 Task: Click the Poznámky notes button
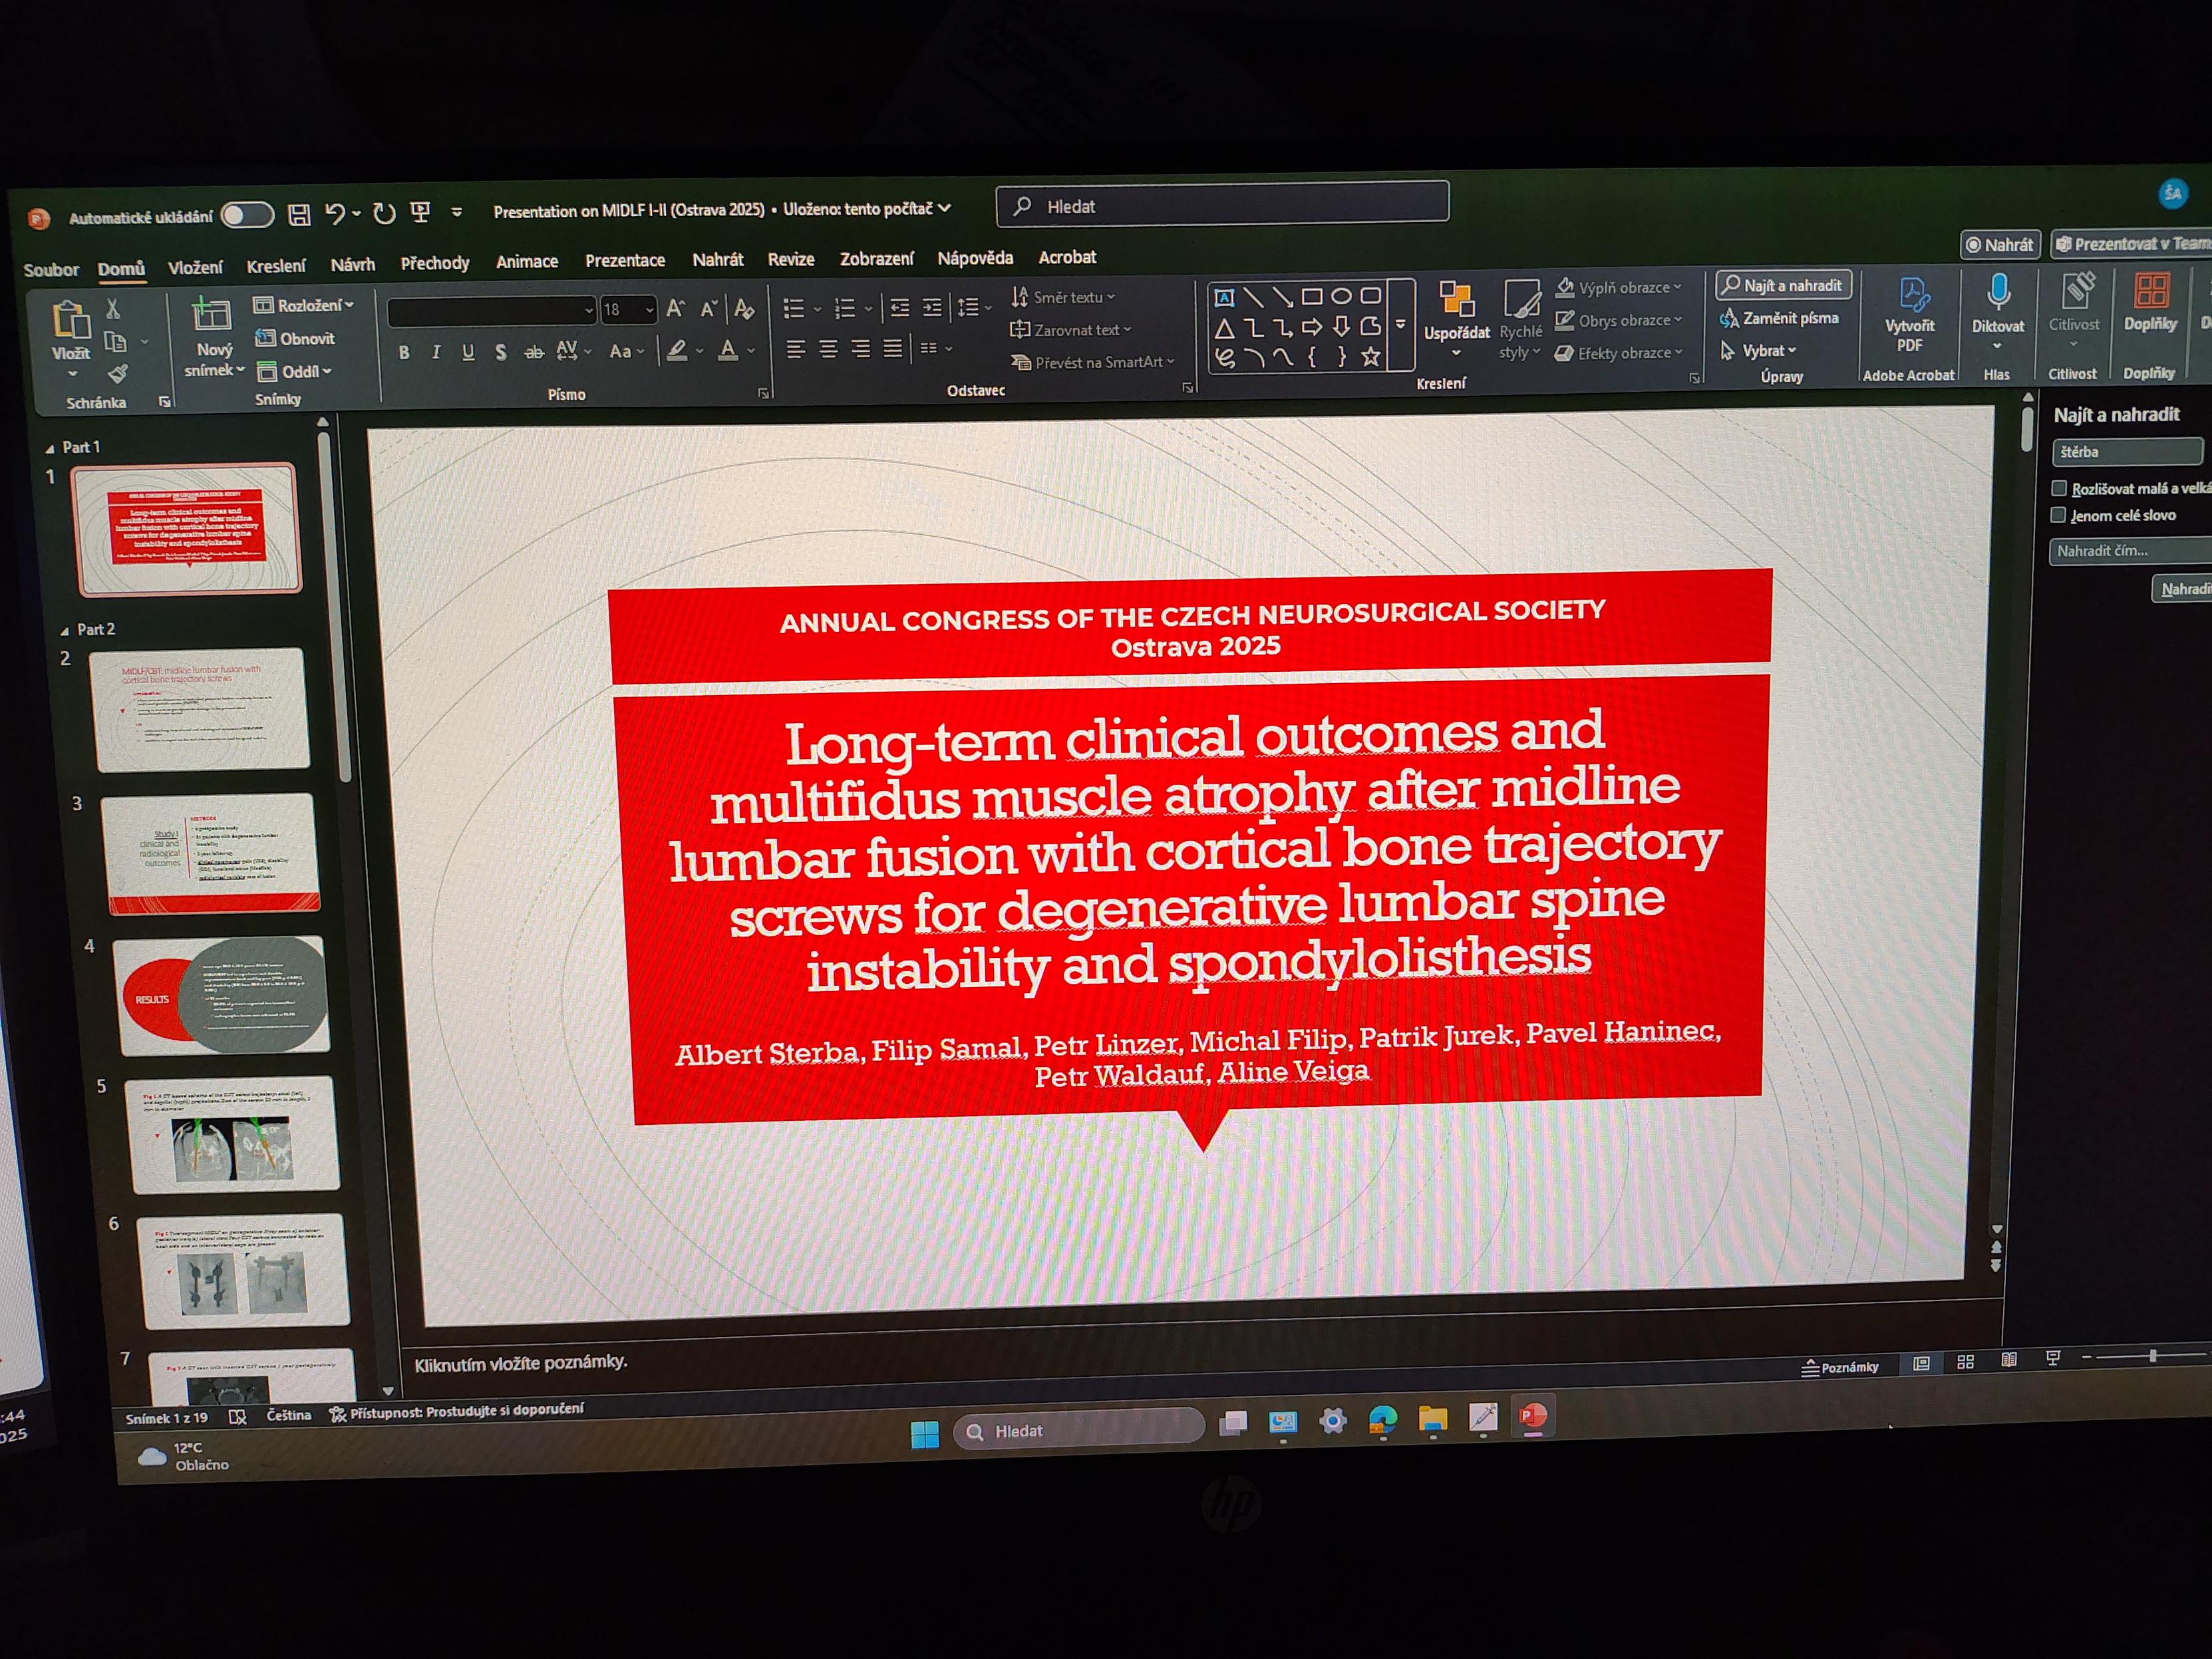(x=1841, y=1366)
